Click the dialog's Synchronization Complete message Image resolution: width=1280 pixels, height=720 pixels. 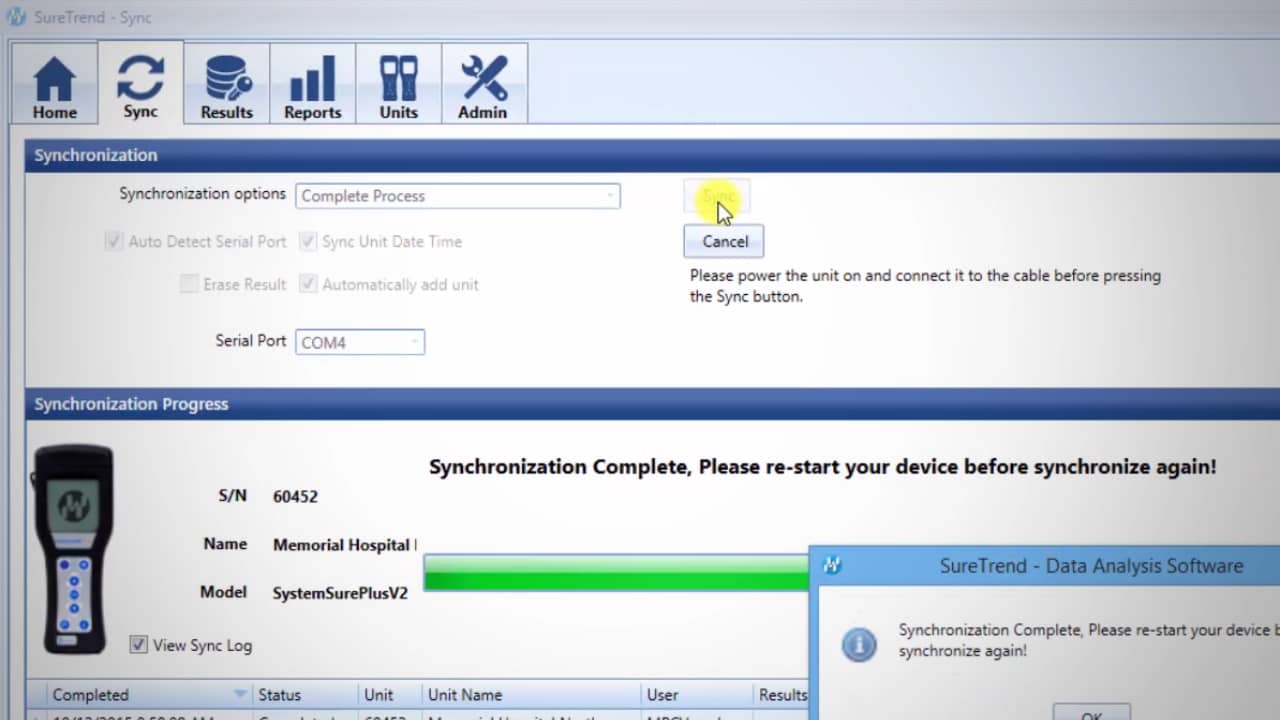click(x=1088, y=640)
